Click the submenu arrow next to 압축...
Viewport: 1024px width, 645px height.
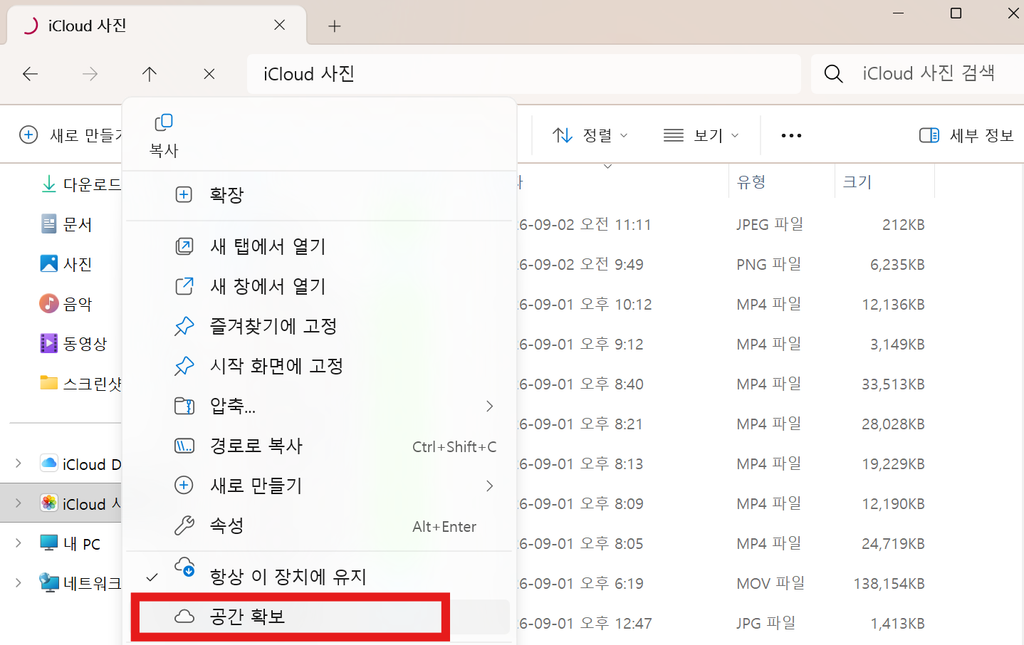pyautogui.click(x=490, y=406)
